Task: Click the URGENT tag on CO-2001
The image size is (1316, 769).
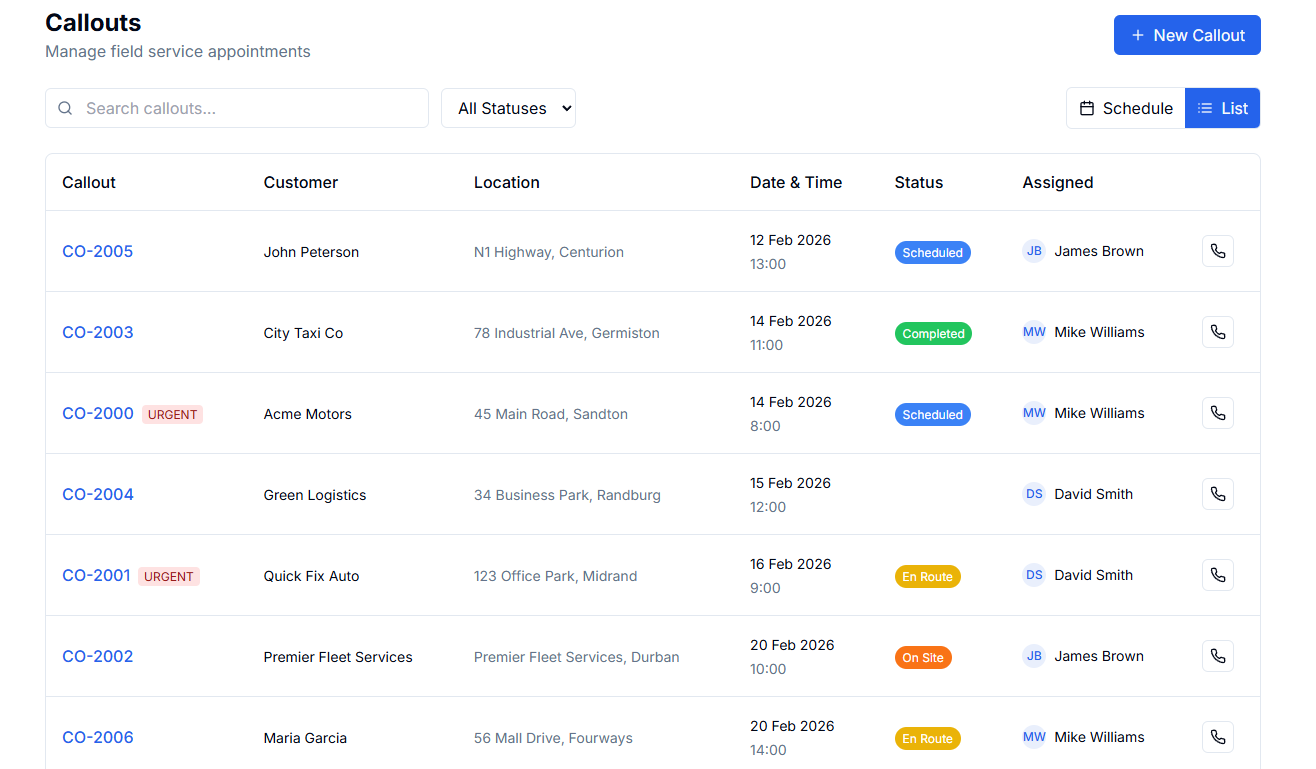Action: coord(169,576)
